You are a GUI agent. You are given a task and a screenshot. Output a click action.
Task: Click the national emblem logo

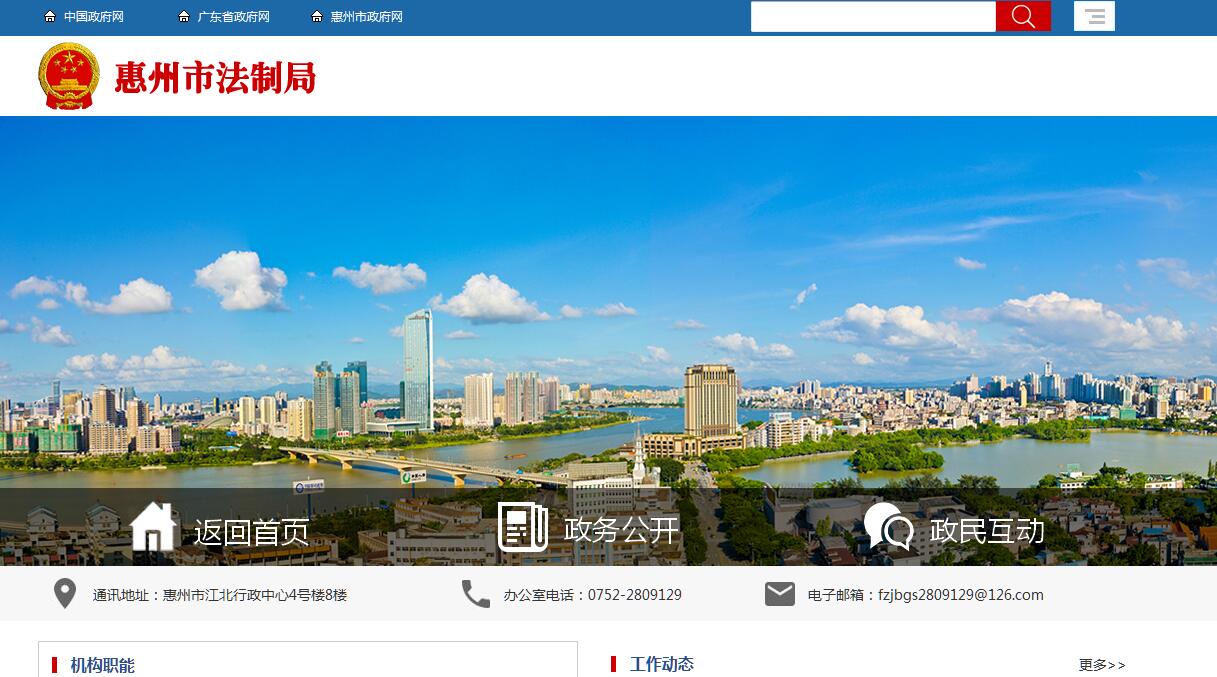pyautogui.click(x=69, y=76)
